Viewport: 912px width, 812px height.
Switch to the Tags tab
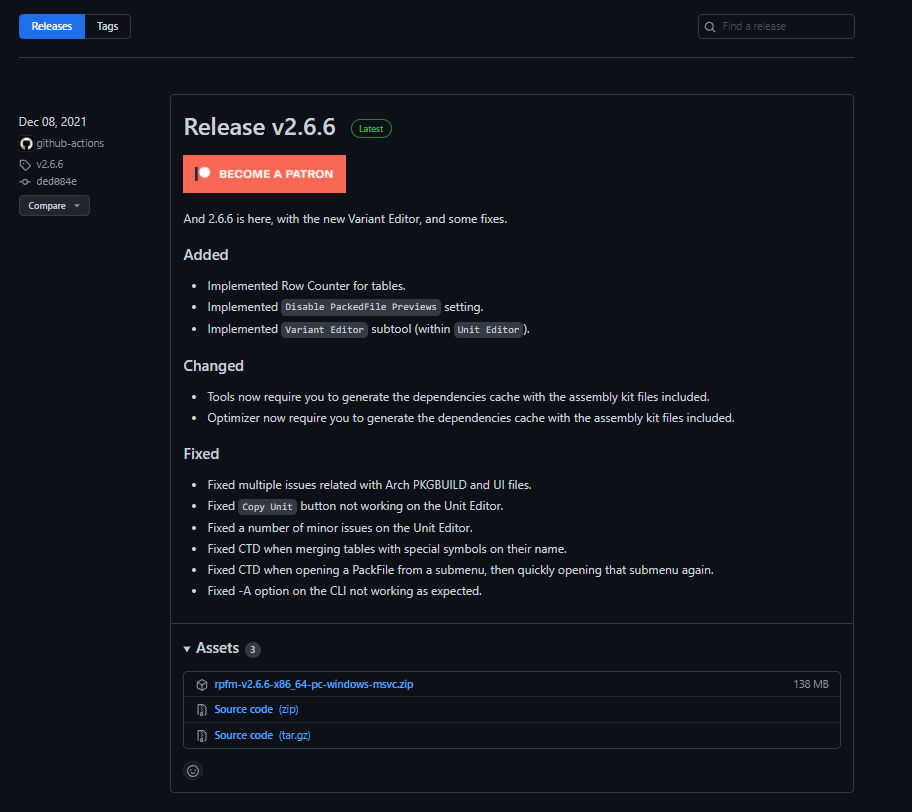(107, 26)
